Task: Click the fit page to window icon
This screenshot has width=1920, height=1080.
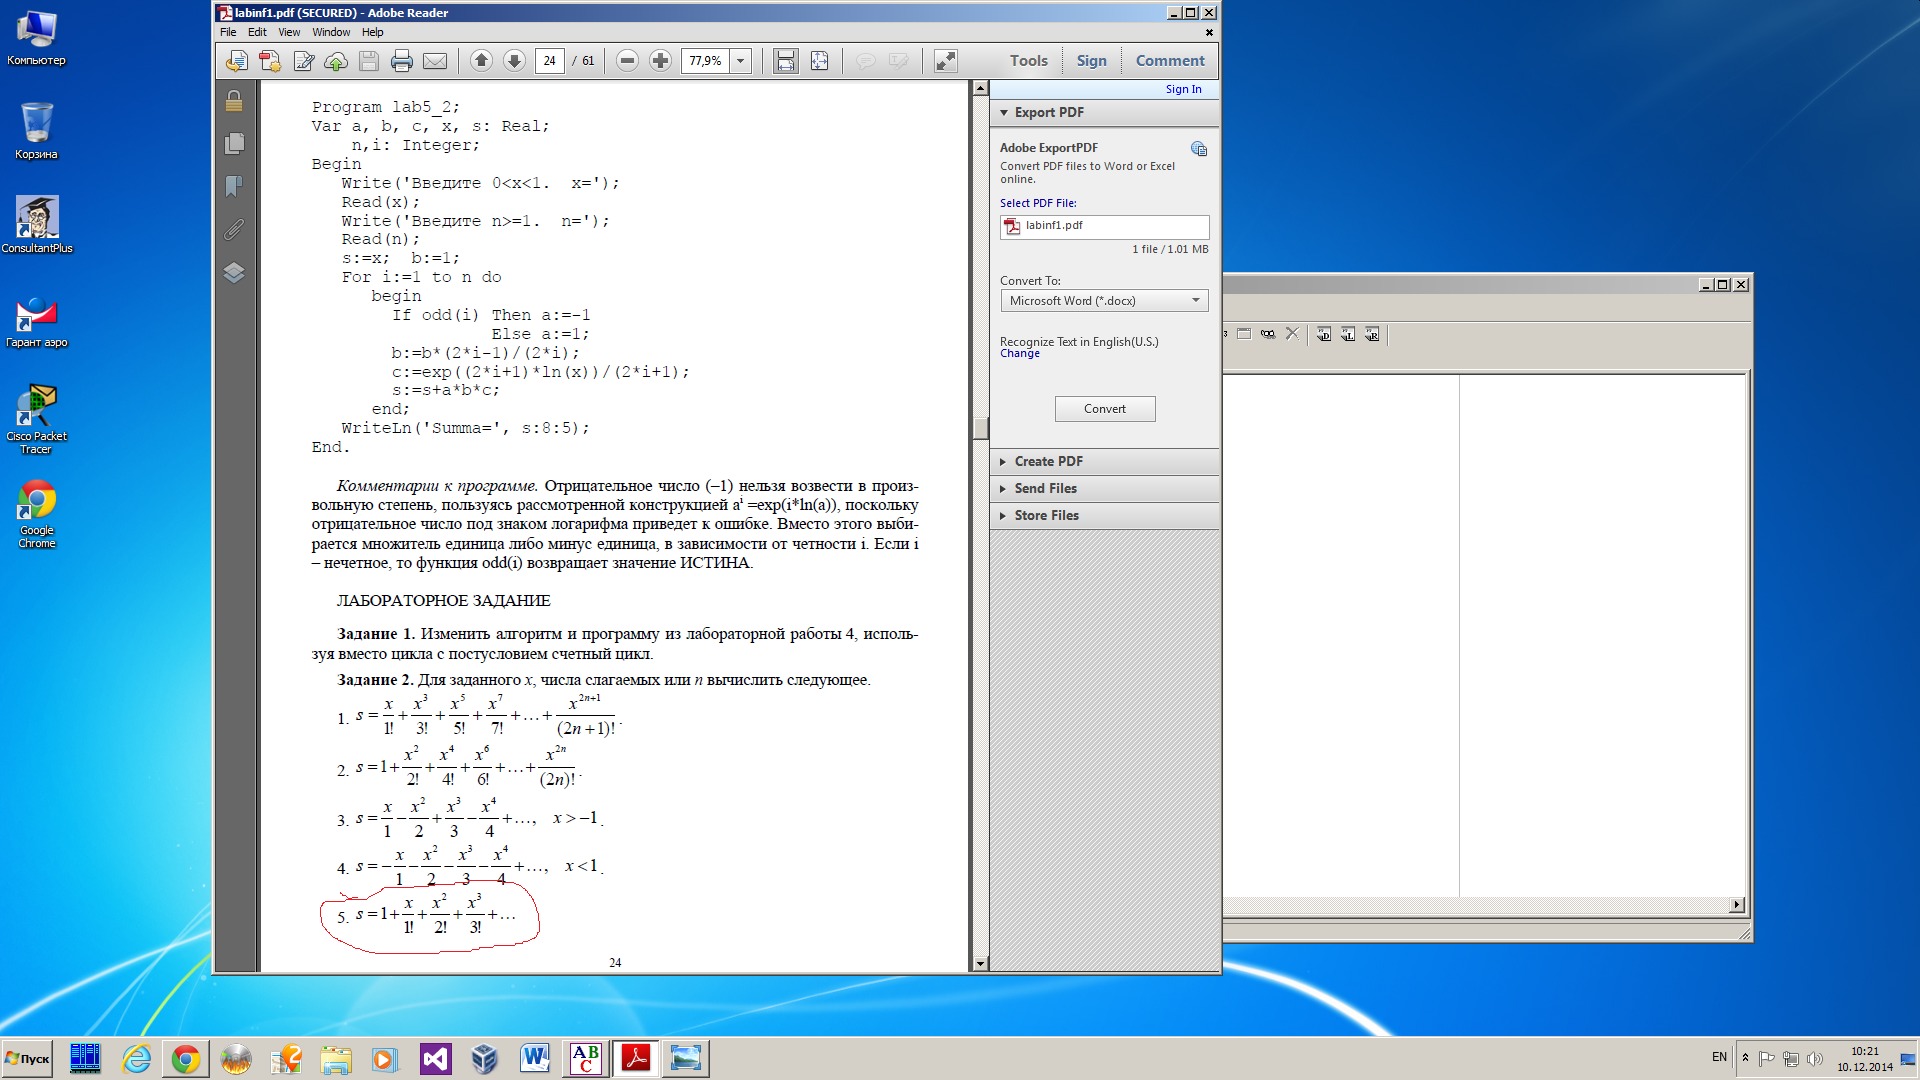Action: [818, 59]
